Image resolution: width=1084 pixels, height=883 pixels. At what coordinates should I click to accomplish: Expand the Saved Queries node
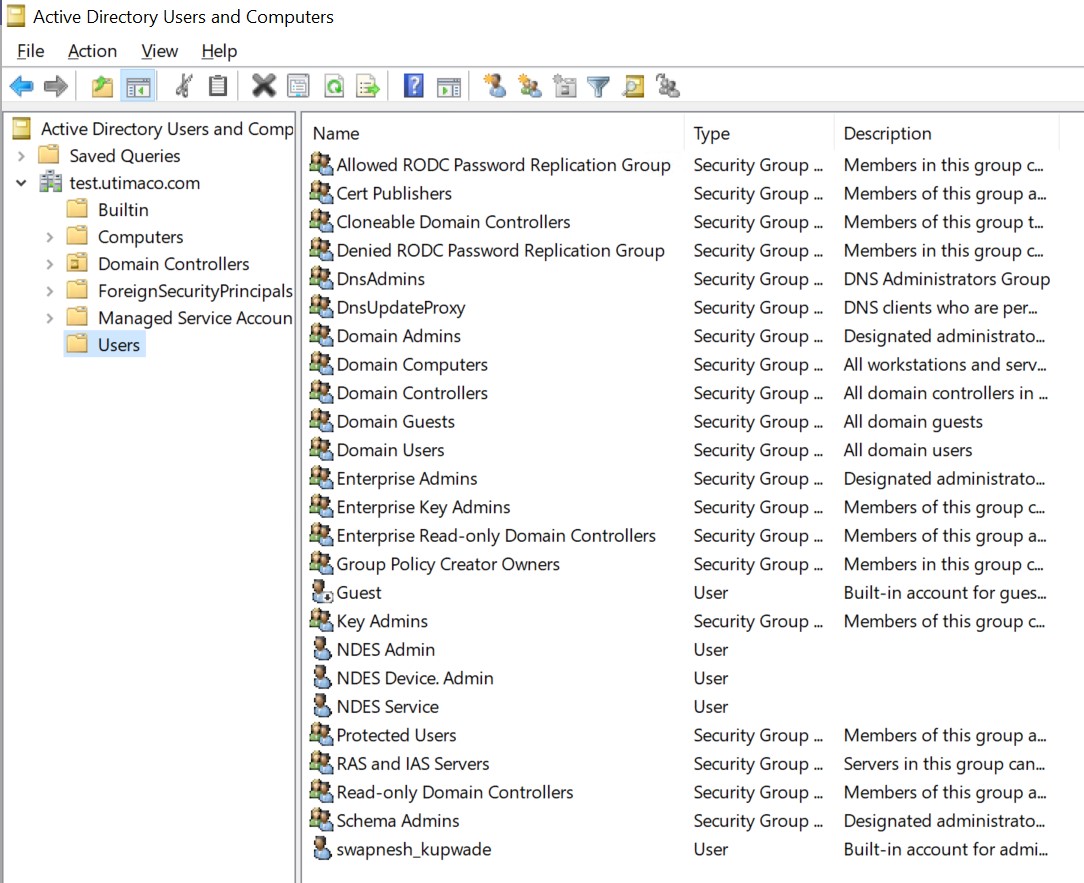(21, 156)
